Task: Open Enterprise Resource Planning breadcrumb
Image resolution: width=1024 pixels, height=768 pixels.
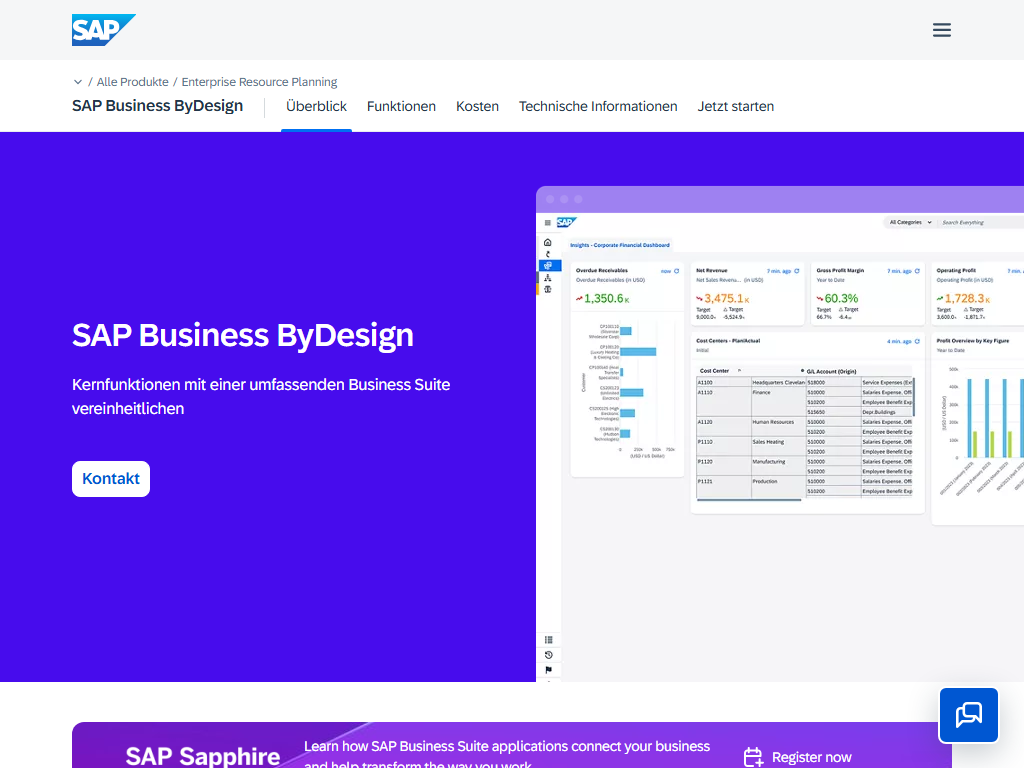Action: point(259,82)
